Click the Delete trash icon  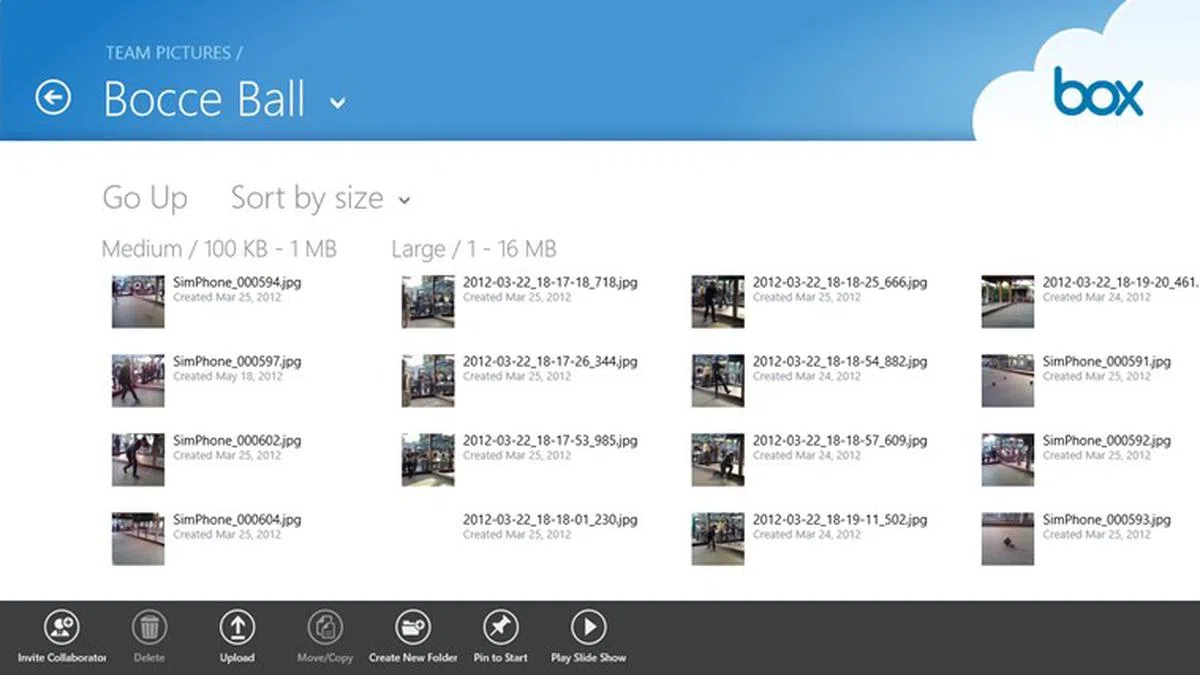click(149, 628)
